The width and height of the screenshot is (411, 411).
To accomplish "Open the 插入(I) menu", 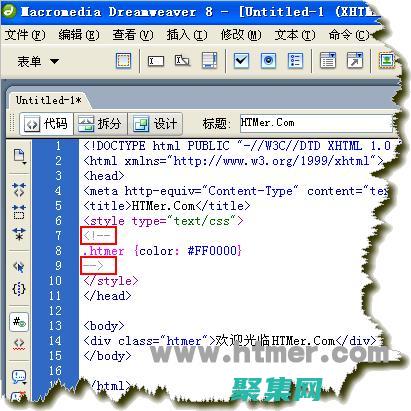I will click(x=187, y=35).
